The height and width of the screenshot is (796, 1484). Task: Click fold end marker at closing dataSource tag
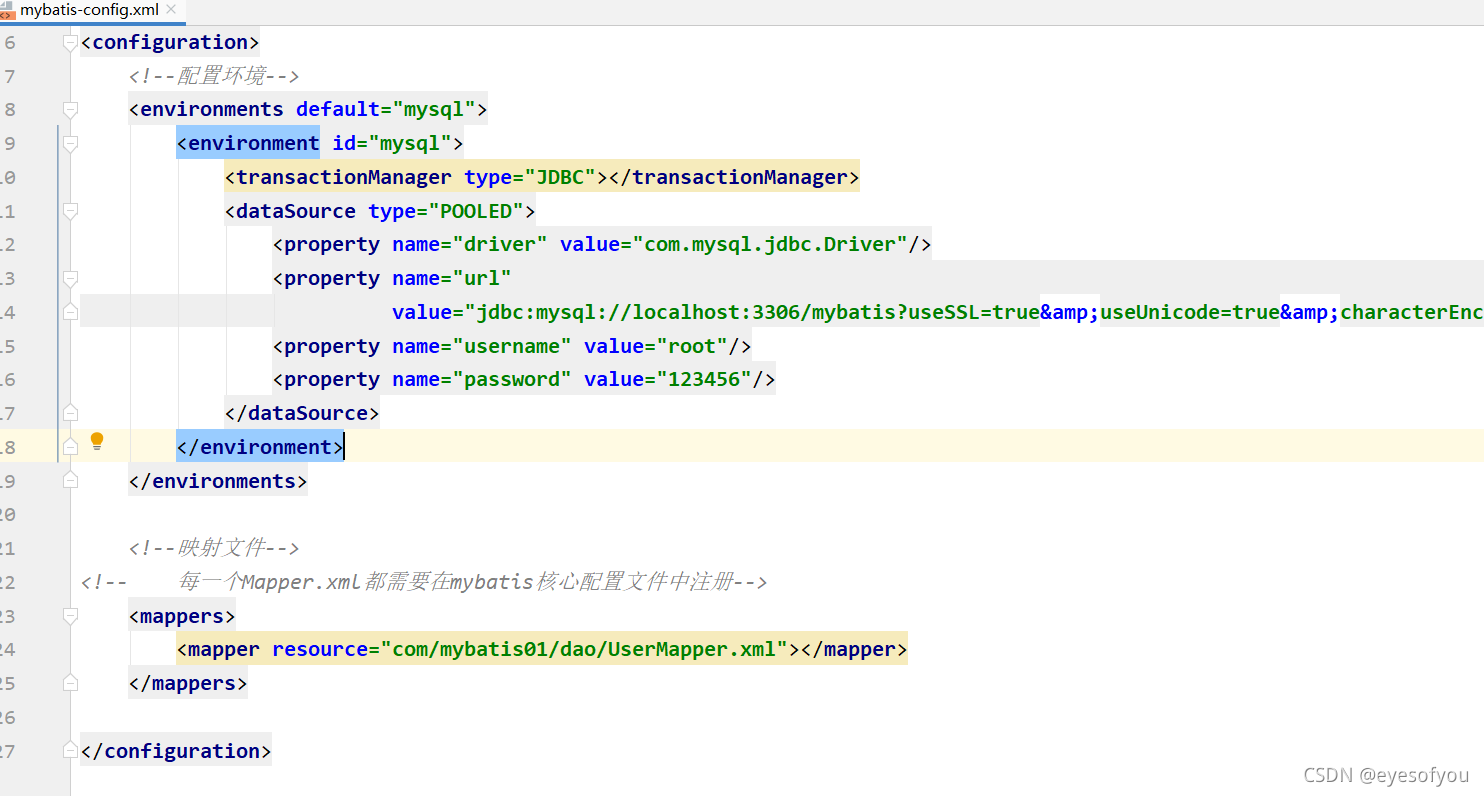[x=70, y=413]
